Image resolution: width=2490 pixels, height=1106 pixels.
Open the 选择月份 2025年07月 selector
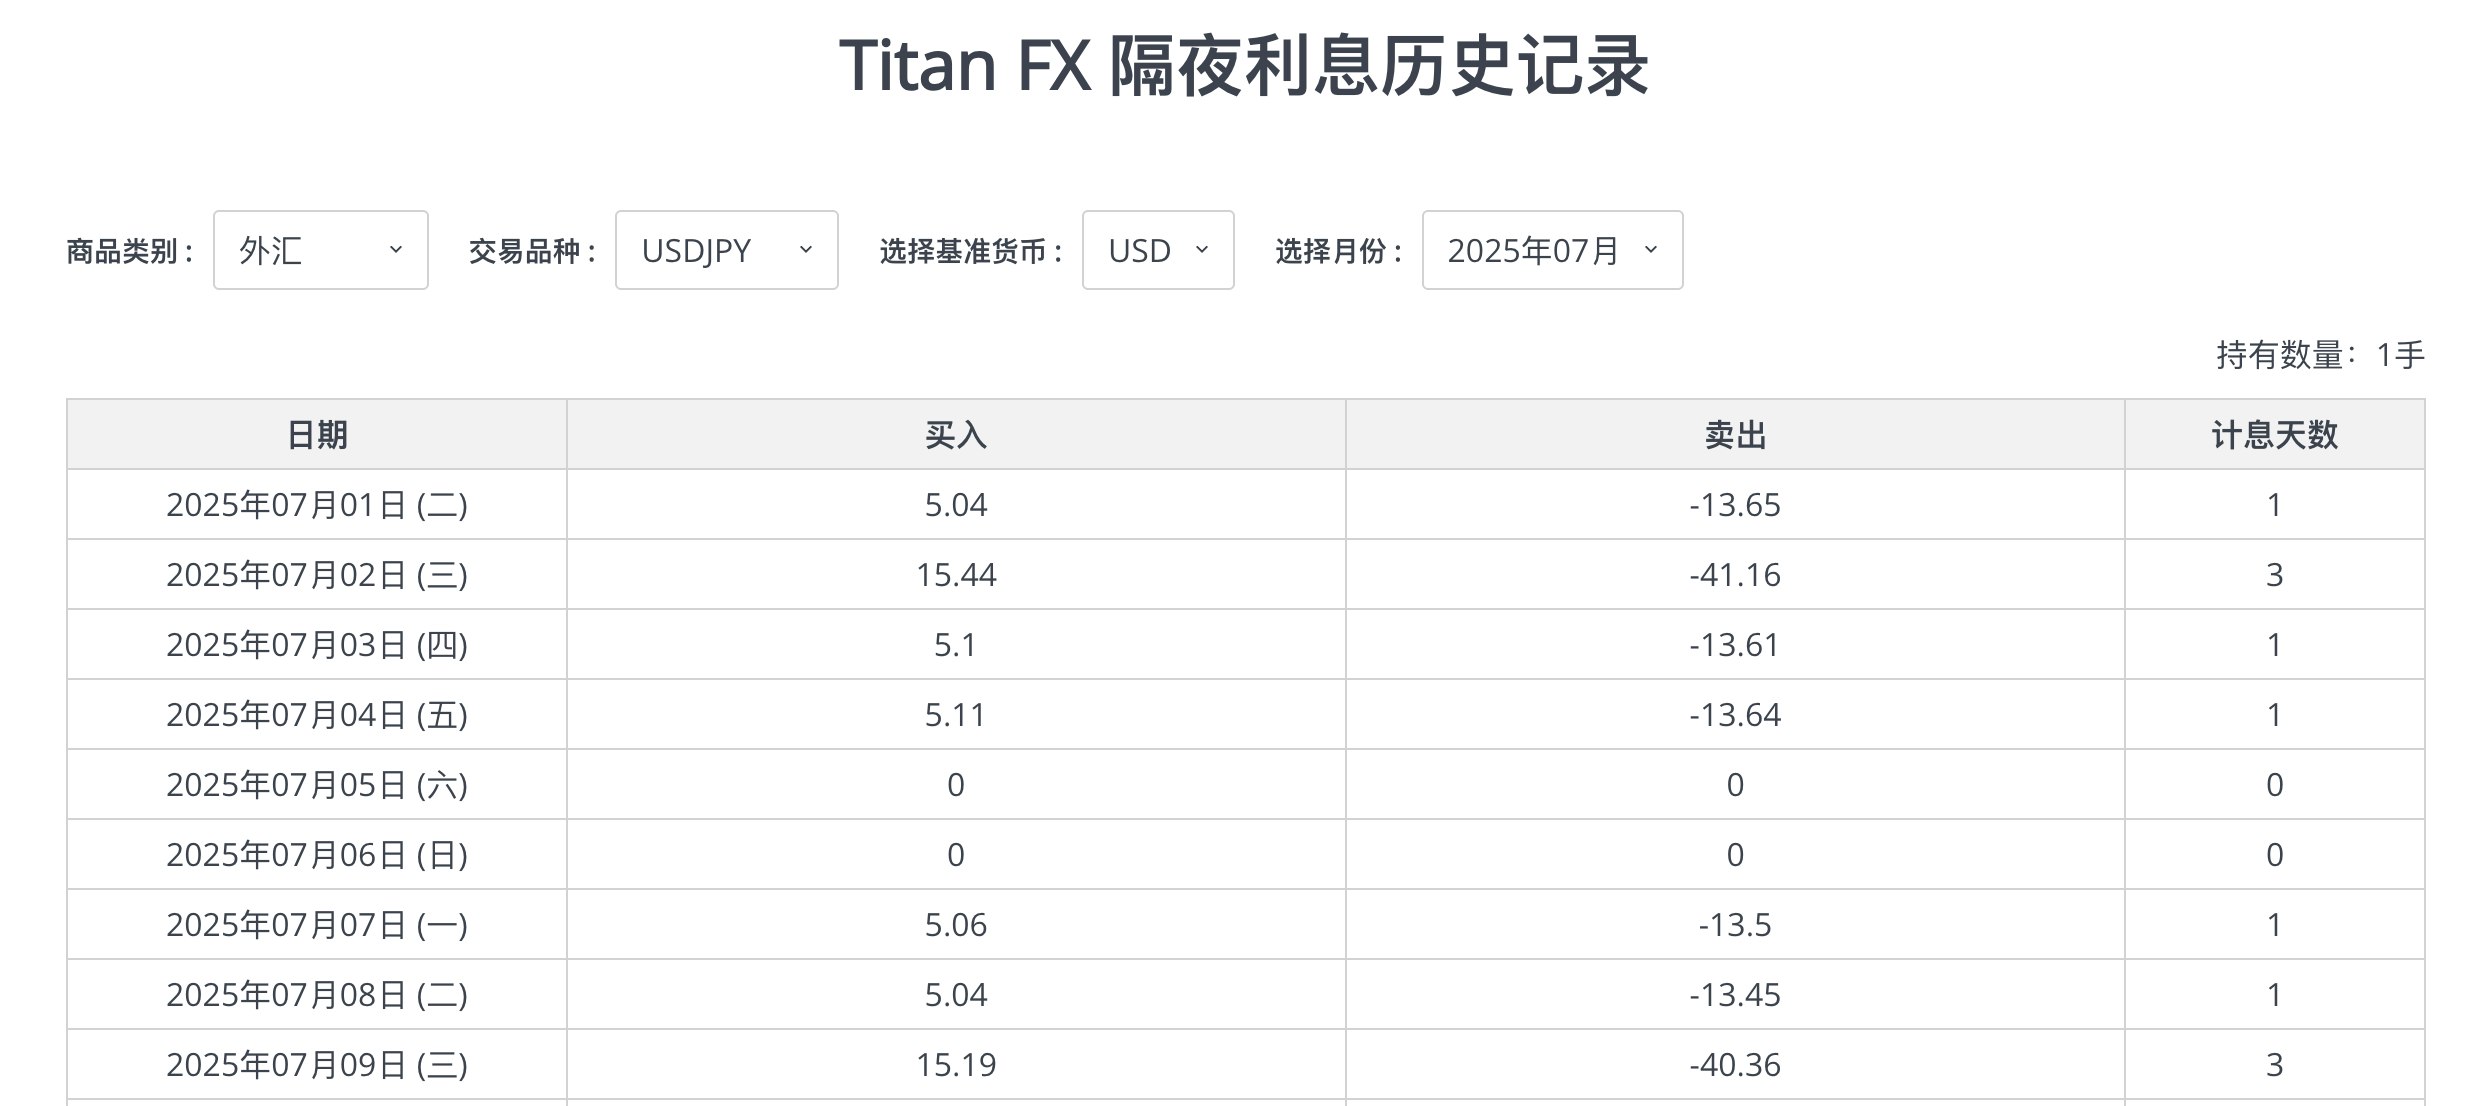(1551, 250)
